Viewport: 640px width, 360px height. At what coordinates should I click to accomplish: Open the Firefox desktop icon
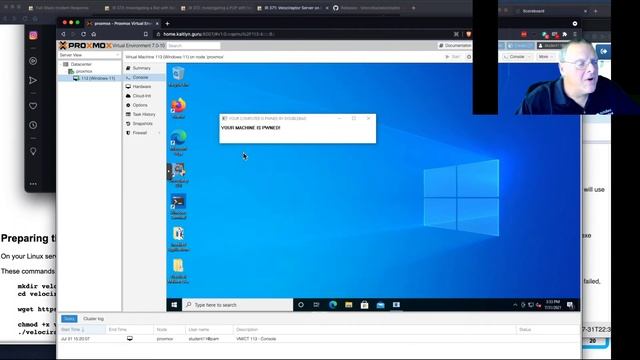(x=178, y=108)
